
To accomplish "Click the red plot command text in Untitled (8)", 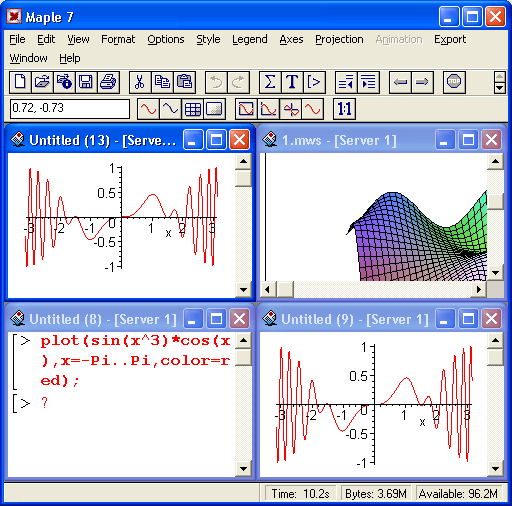I will point(135,361).
